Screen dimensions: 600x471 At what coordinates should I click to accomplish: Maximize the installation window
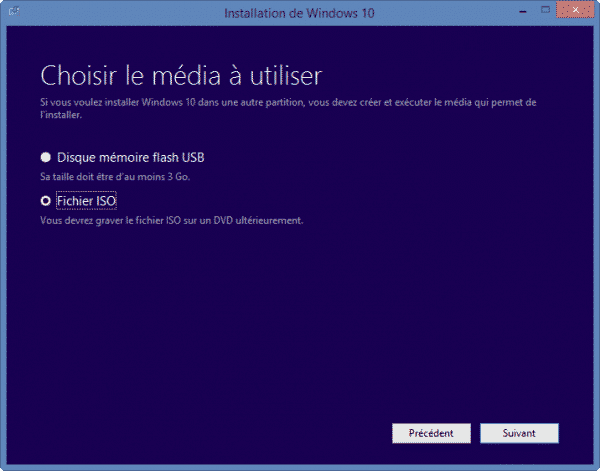point(545,10)
